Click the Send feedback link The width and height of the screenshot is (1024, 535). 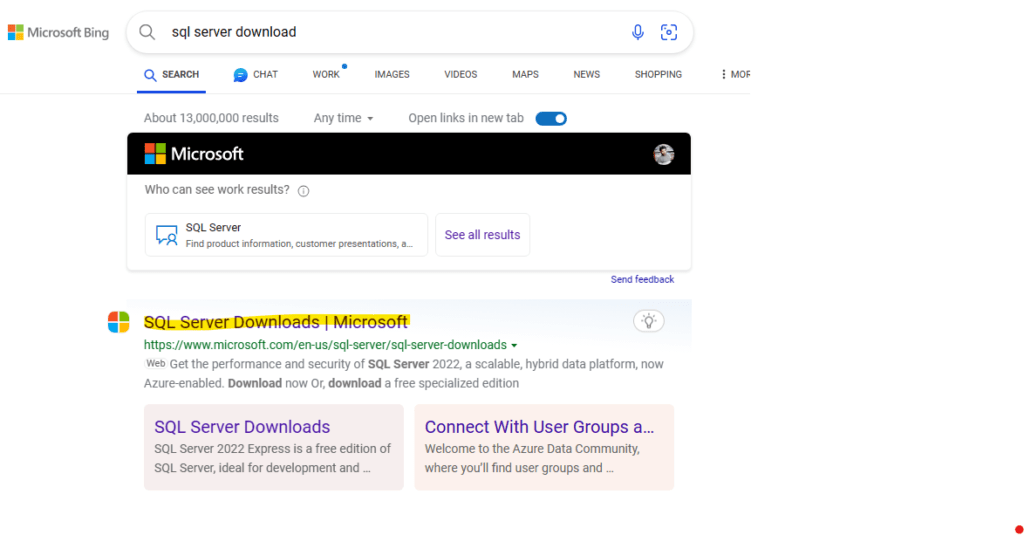coord(642,280)
